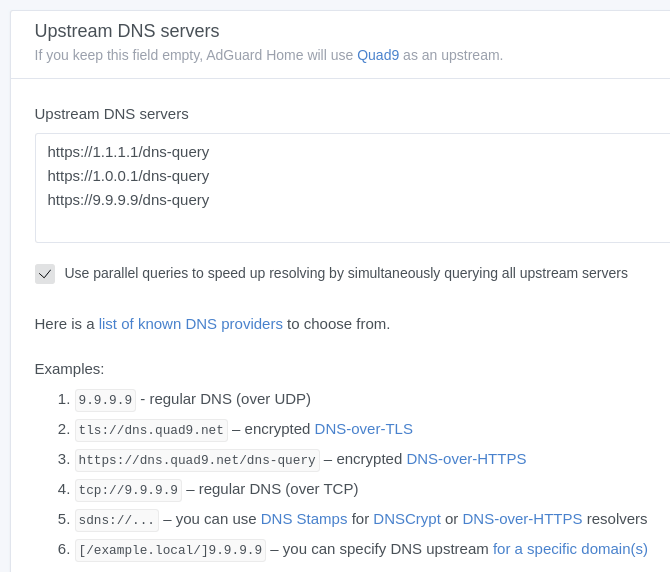Click the https://1.1.1.1/dns-query line in the textarea
670x572 pixels.
(128, 152)
